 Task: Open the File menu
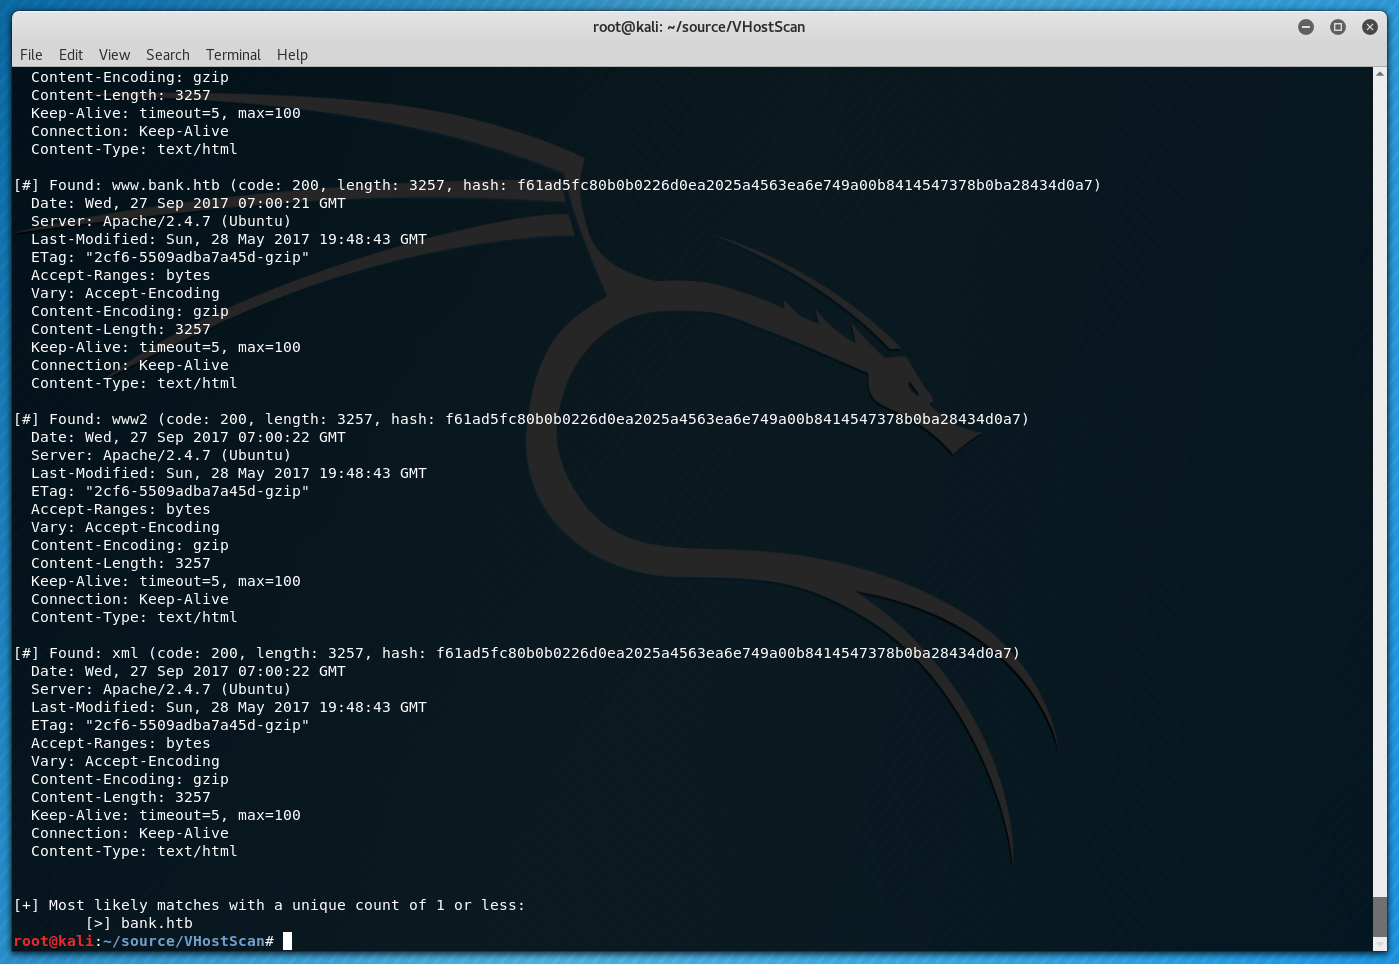pyautogui.click(x=31, y=55)
